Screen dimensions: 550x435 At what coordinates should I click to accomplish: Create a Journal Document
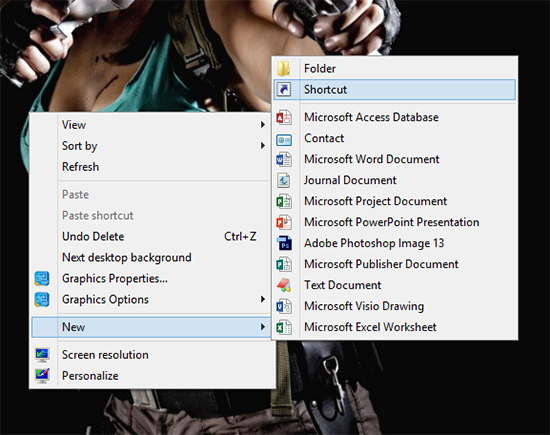pos(395,180)
